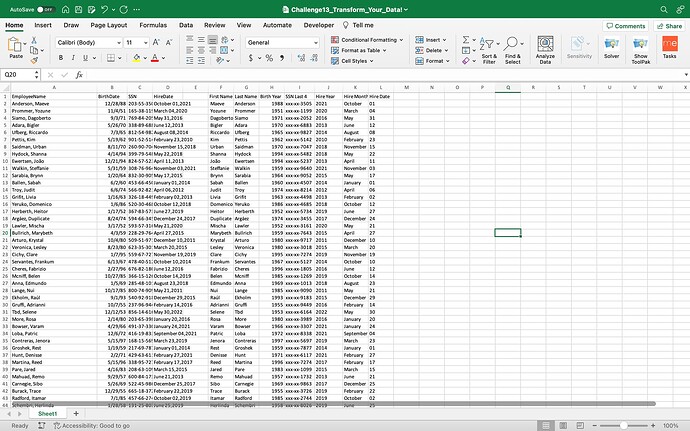The width and height of the screenshot is (690, 431).
Task: Switch to the Formulas tab
Action: pyautogui.click(x=153, y=25)
